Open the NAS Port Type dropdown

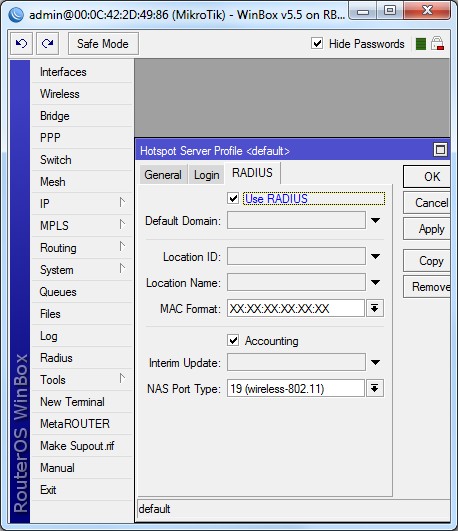click(x=374, y=388)
